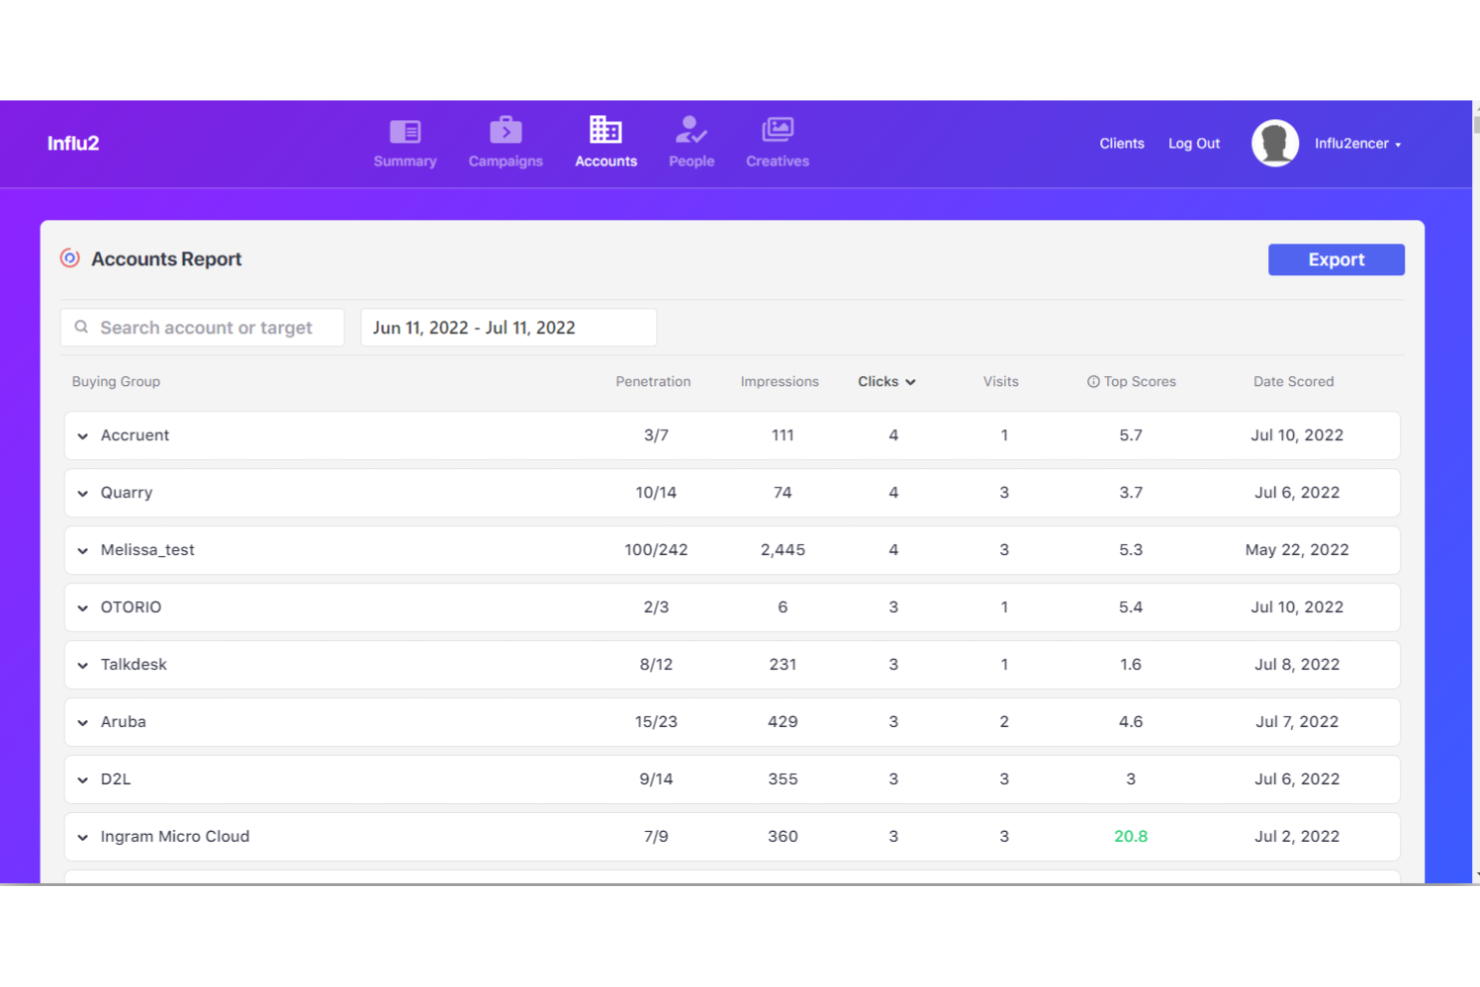Select the Accounts building icon
Viewport: 1480px width, 987px height.
[x=605, y=130]
